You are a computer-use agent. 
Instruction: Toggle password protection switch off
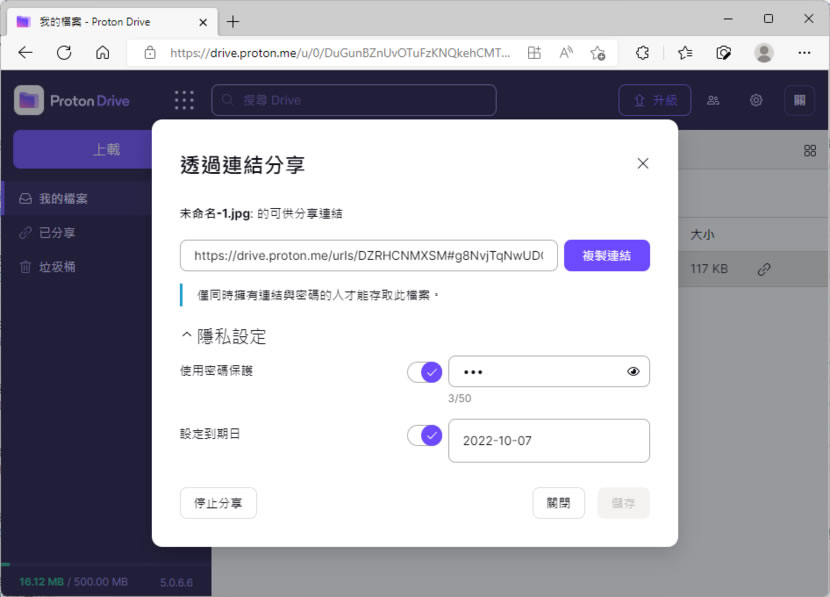coord(424,372)
